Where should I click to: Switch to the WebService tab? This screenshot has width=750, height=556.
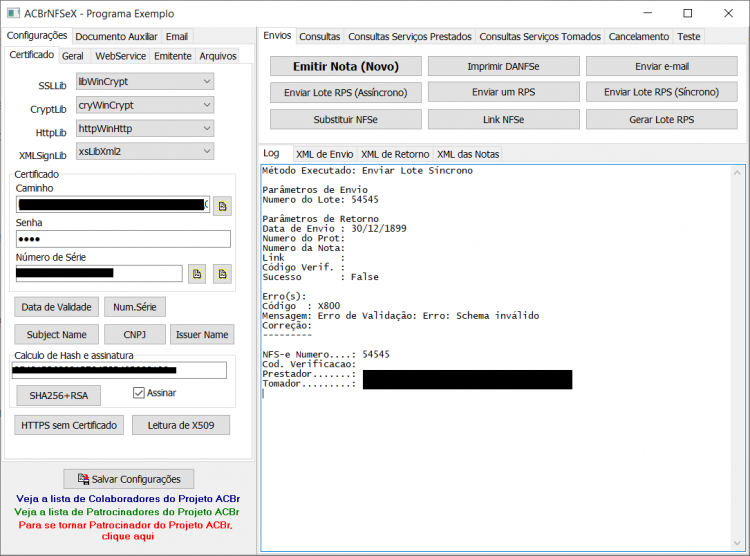(x=121, y=56)
